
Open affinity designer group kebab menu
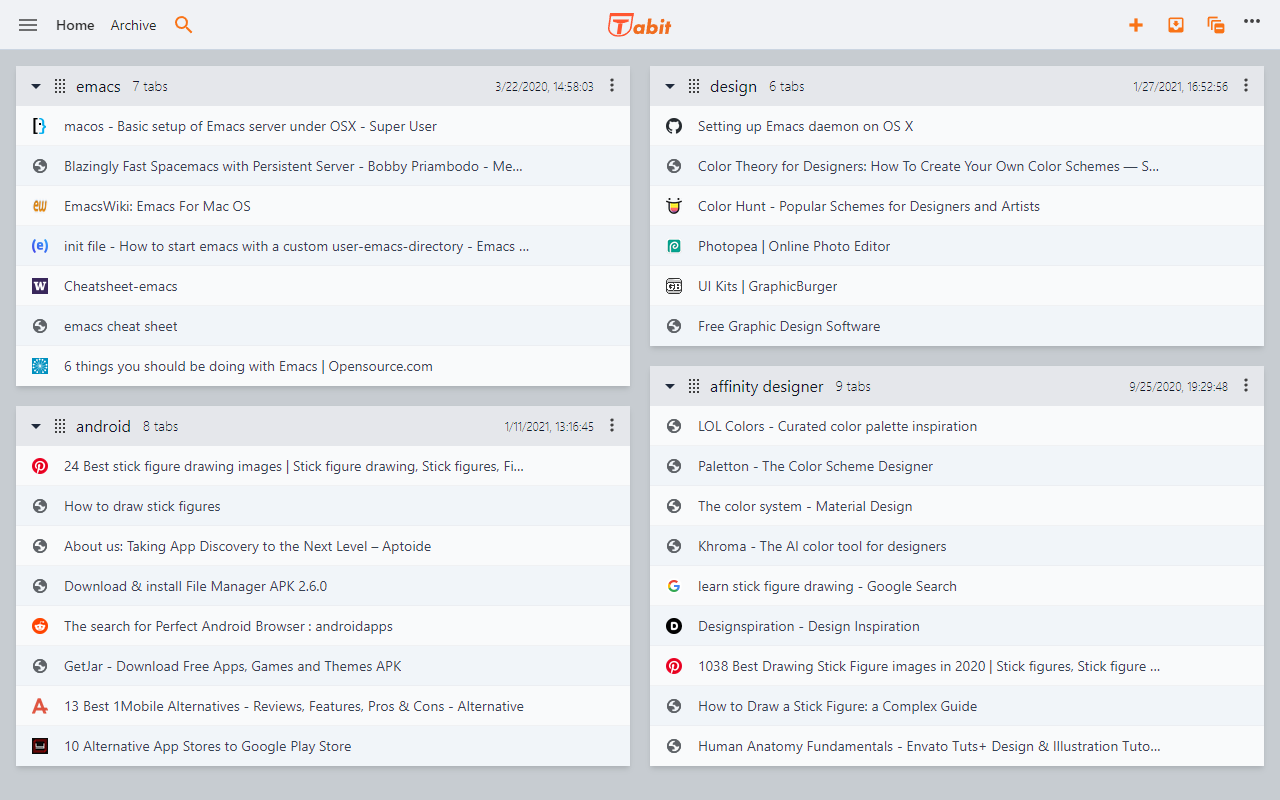[x=1246, y=386]
